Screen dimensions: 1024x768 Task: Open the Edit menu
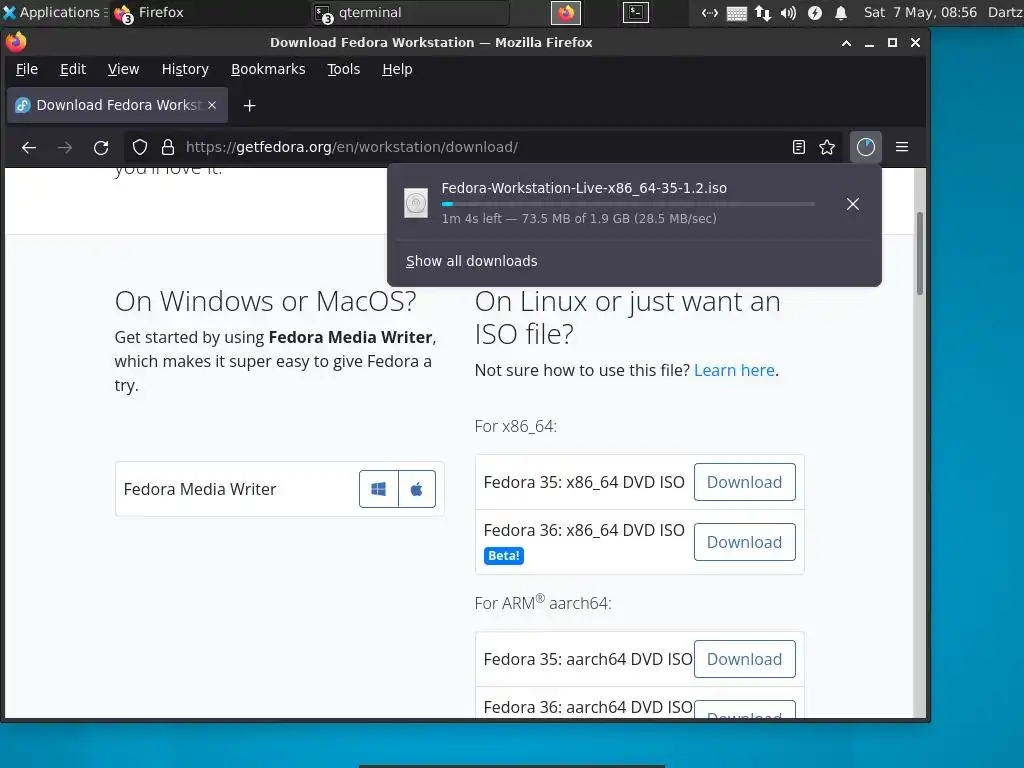pyautogui.click(x=72, y=69)
